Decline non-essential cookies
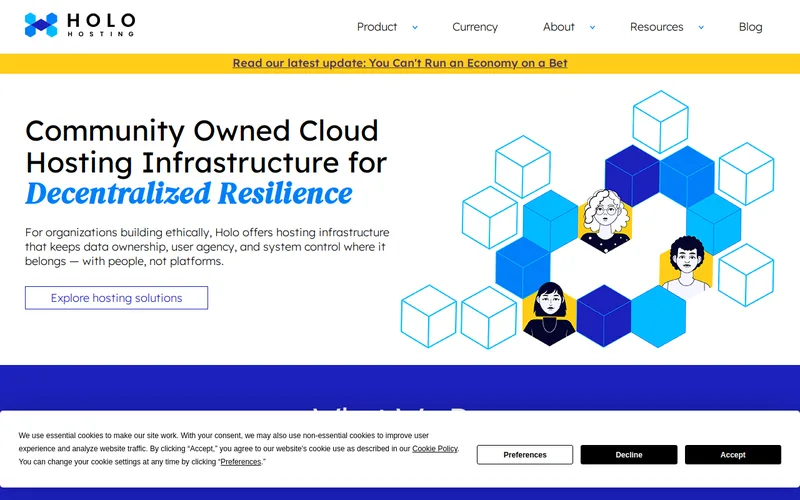 pos(629,455)
